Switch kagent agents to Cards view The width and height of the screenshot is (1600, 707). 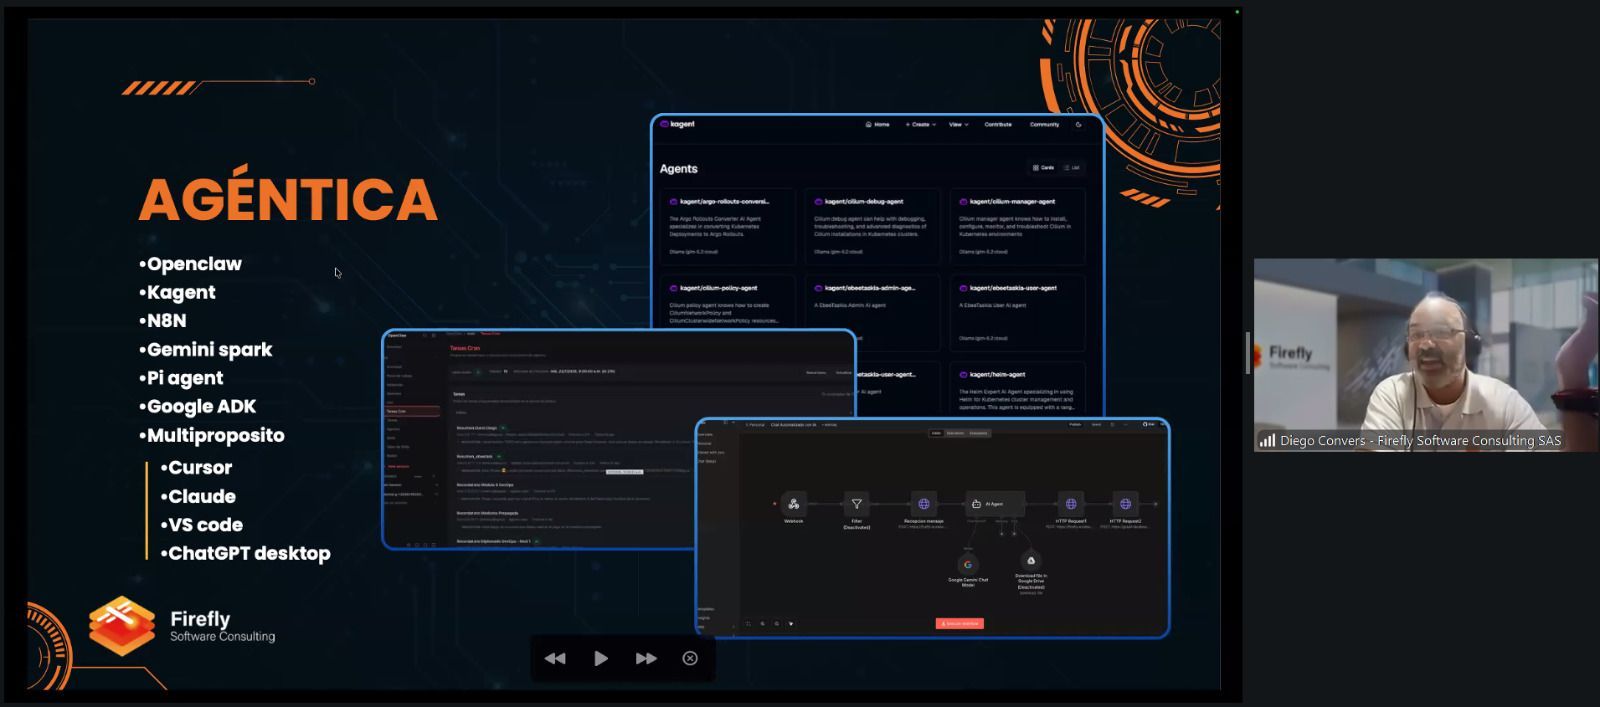(x=1043, y=168)
